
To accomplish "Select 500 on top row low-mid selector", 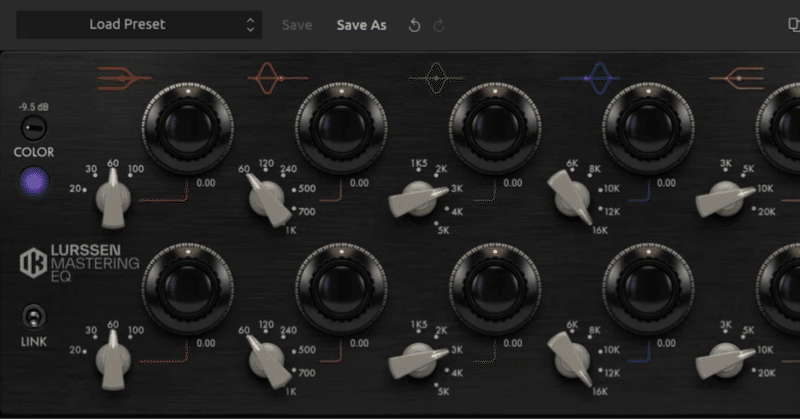I will 307,189.
